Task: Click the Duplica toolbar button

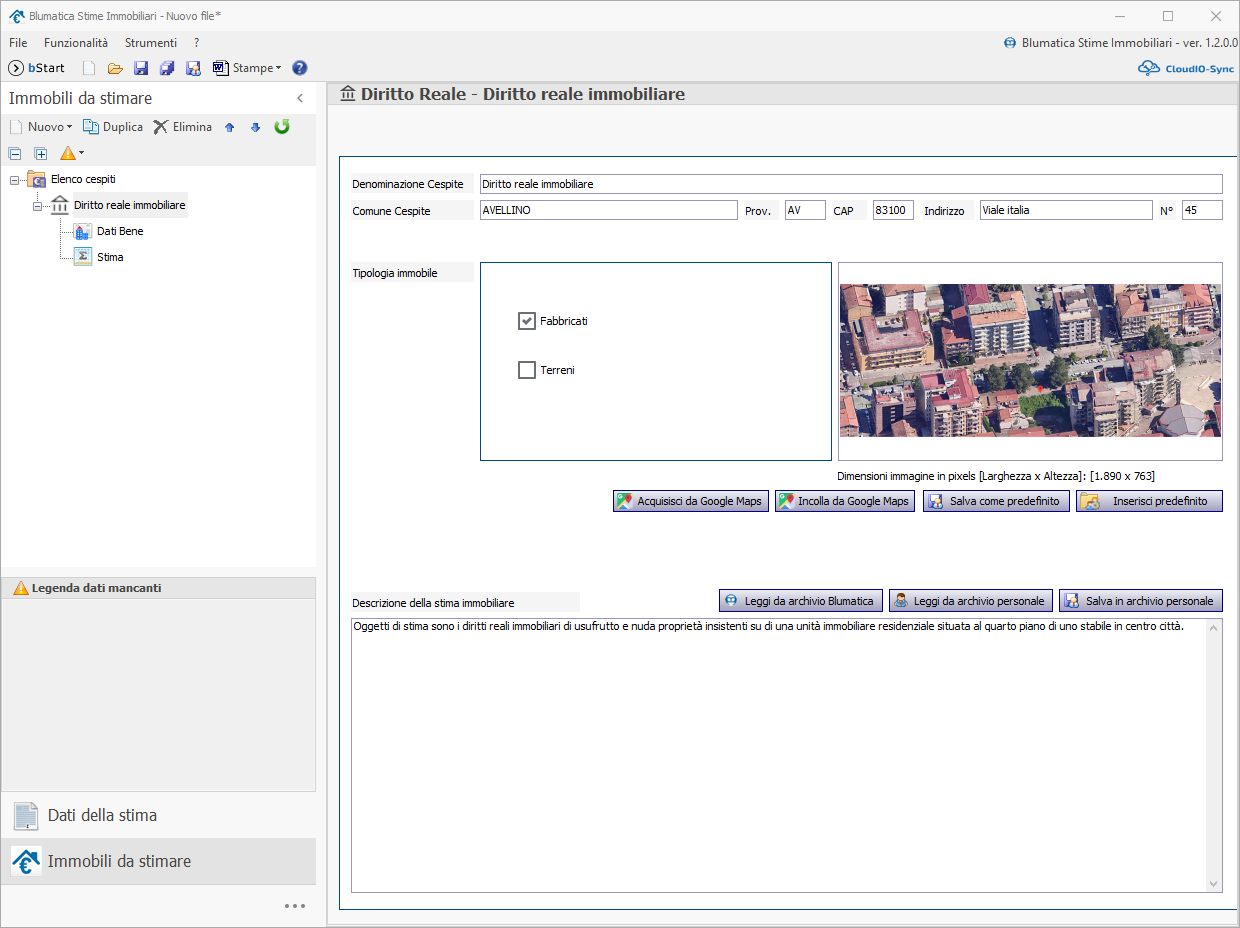Action: 112,127
